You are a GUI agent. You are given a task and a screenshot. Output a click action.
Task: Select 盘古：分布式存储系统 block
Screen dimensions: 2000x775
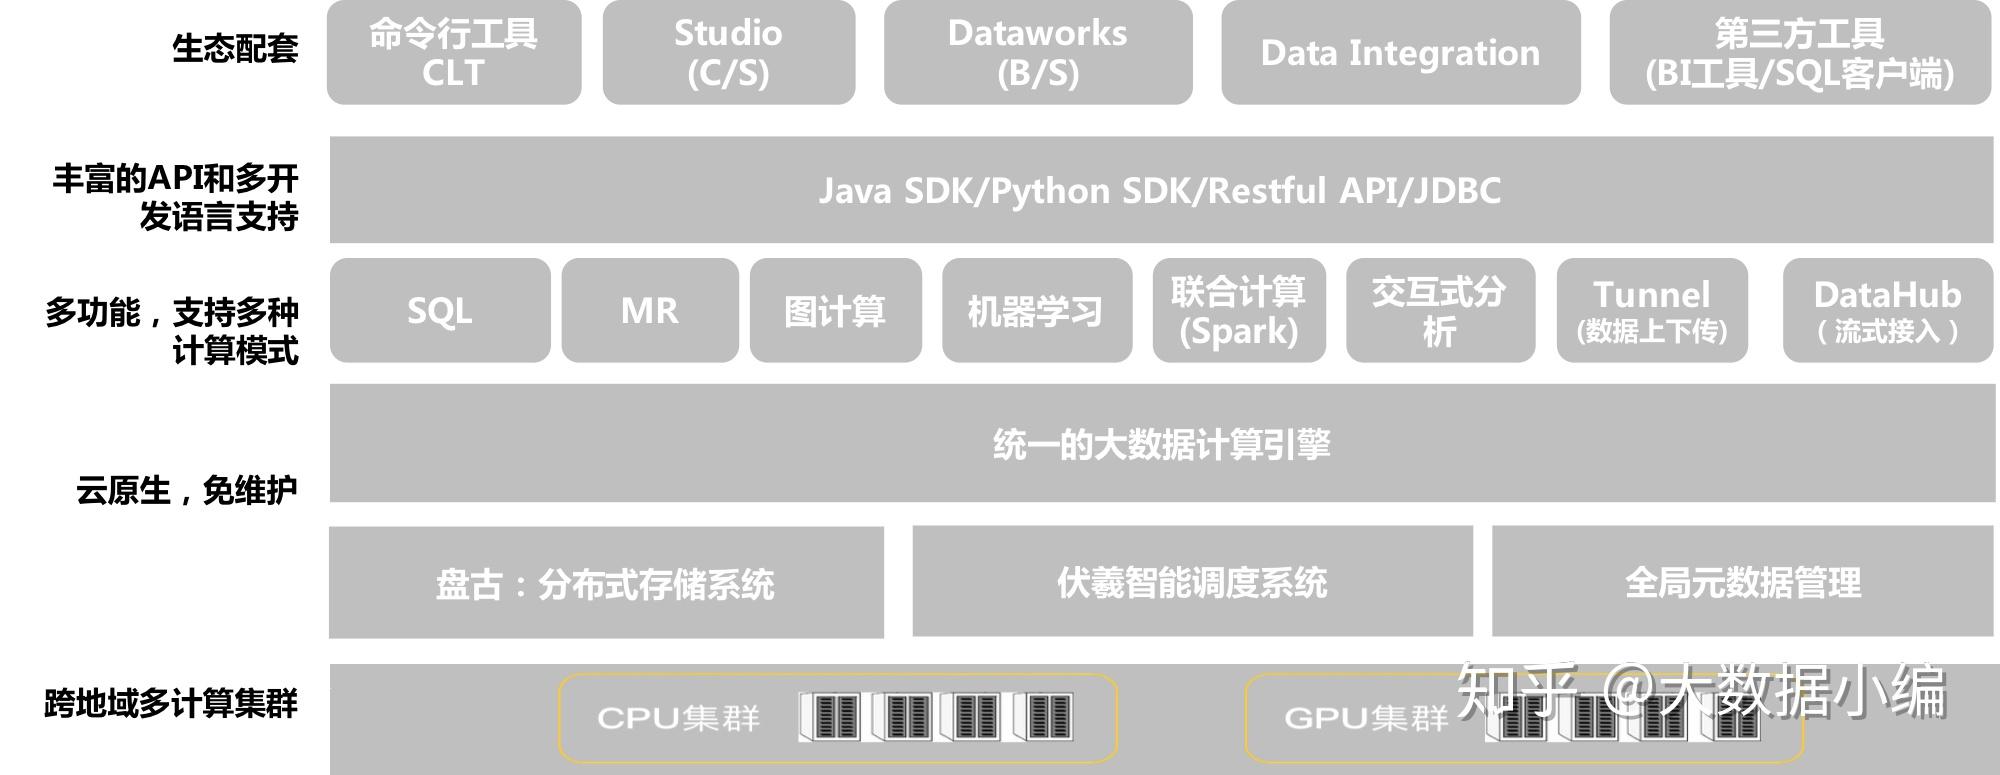[x=606, y=583]
